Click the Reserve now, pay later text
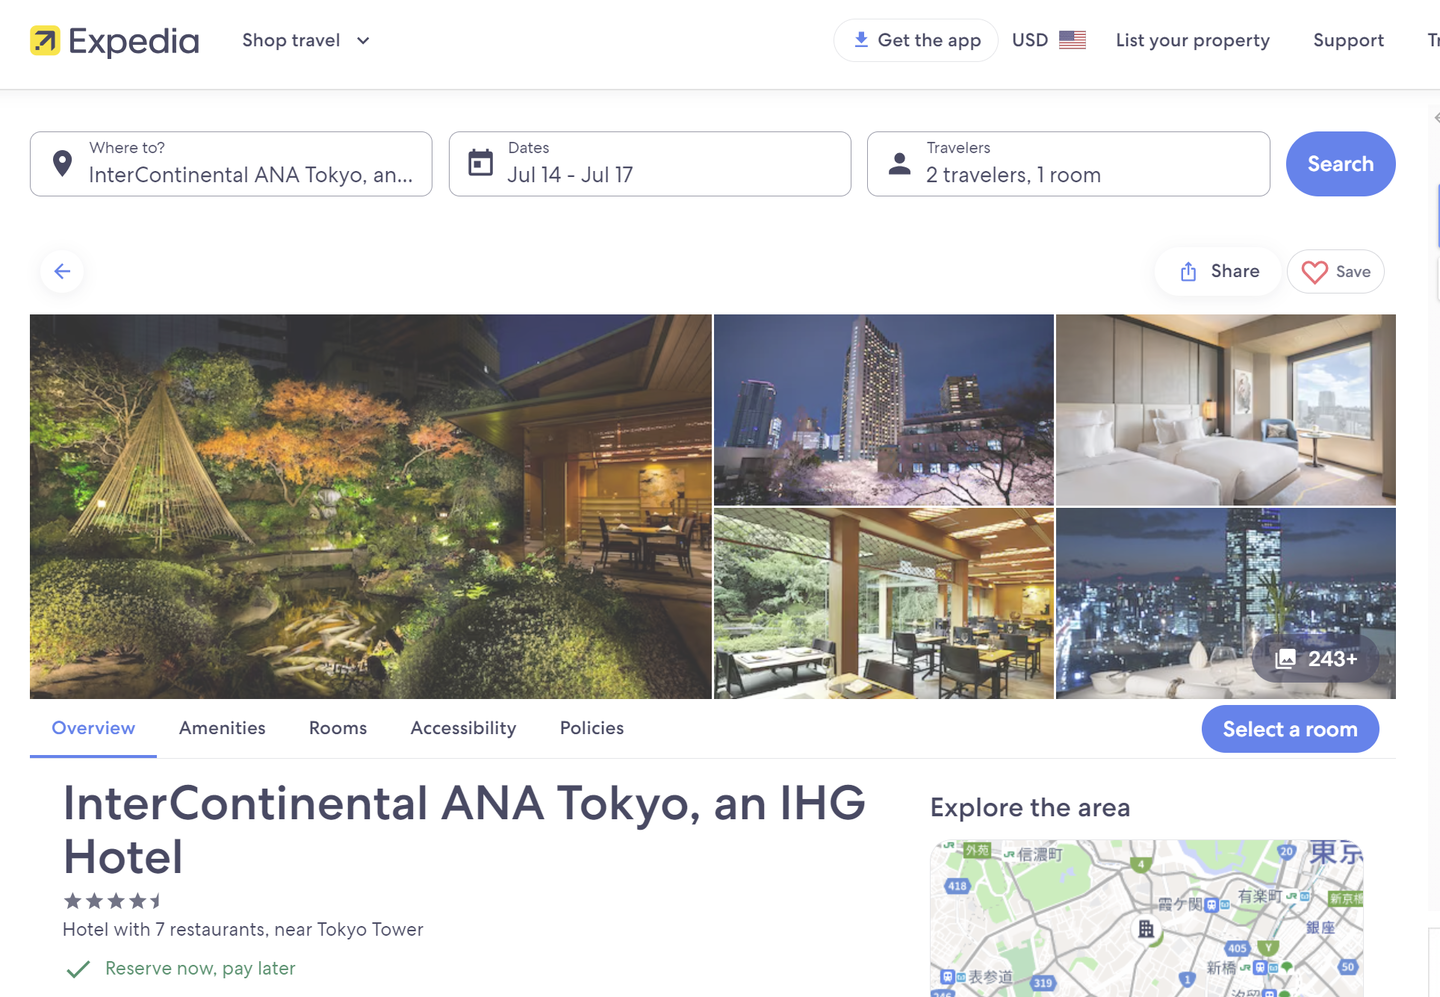This screenshot has height=997, width=1440. (200, 969)
